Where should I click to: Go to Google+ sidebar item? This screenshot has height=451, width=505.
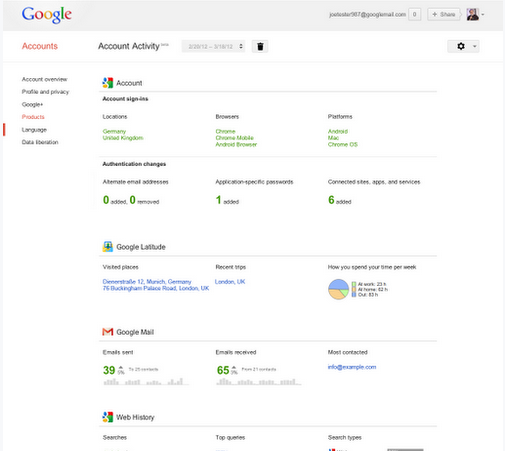32,104
